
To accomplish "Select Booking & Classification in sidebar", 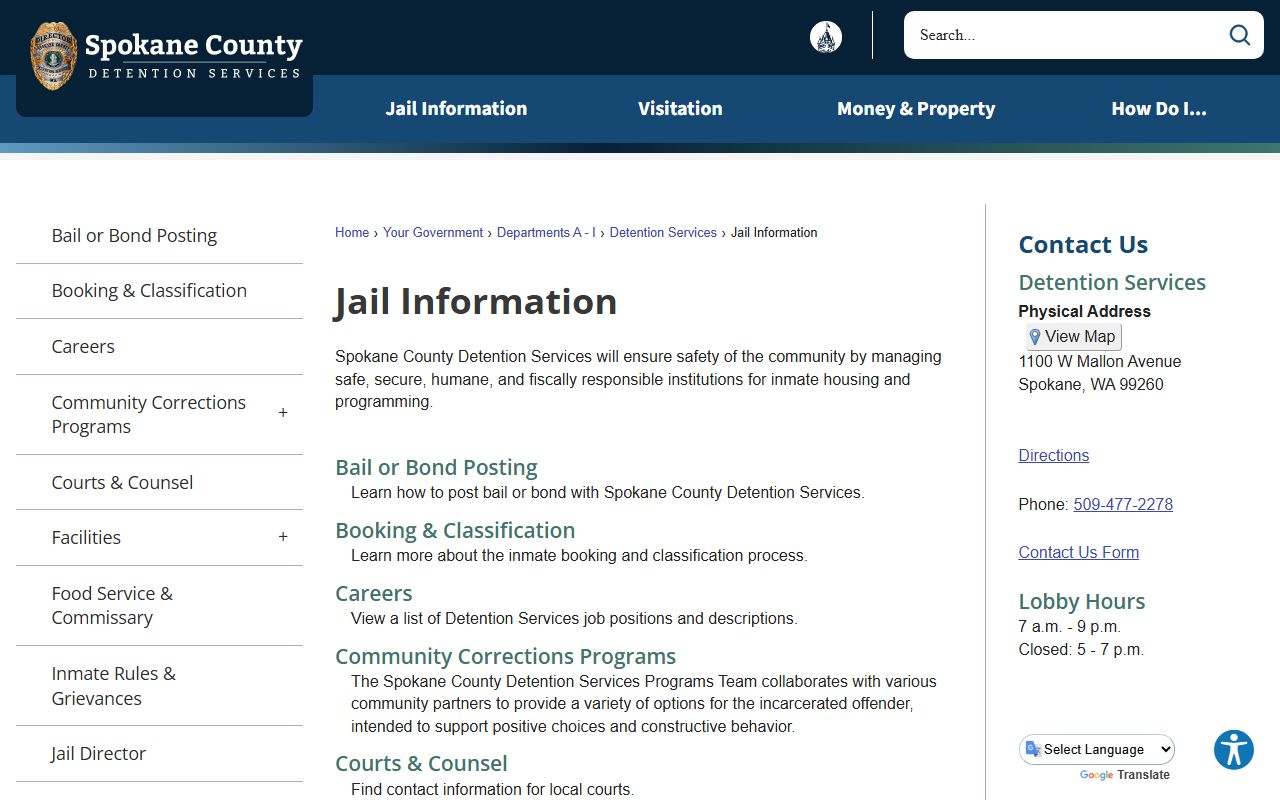I will coord(149,291).
